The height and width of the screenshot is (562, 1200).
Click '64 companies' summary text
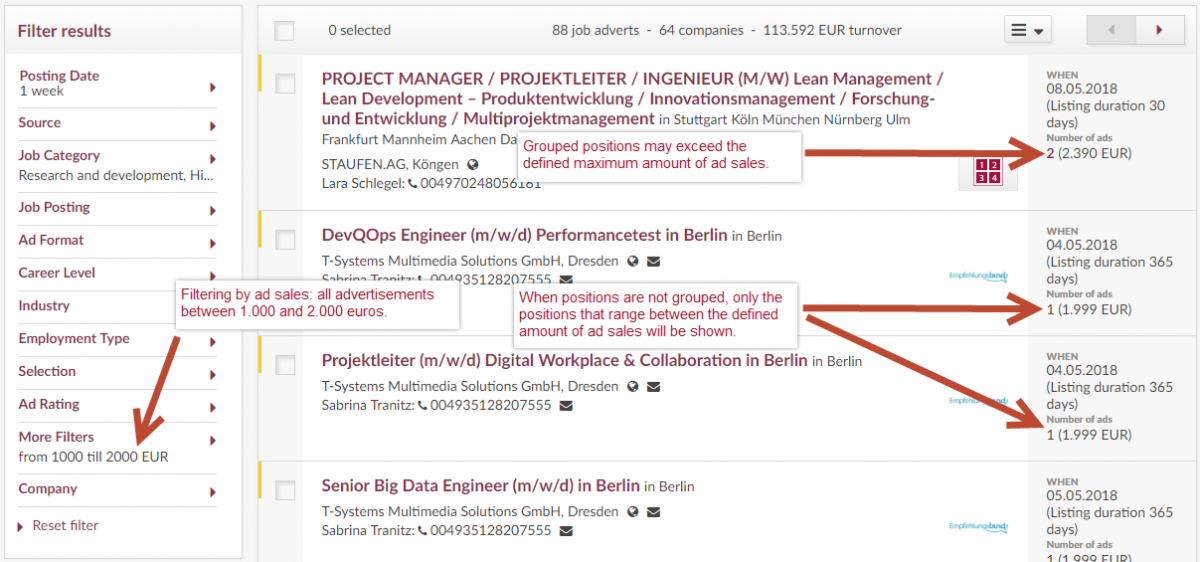[x=701, y=30]
